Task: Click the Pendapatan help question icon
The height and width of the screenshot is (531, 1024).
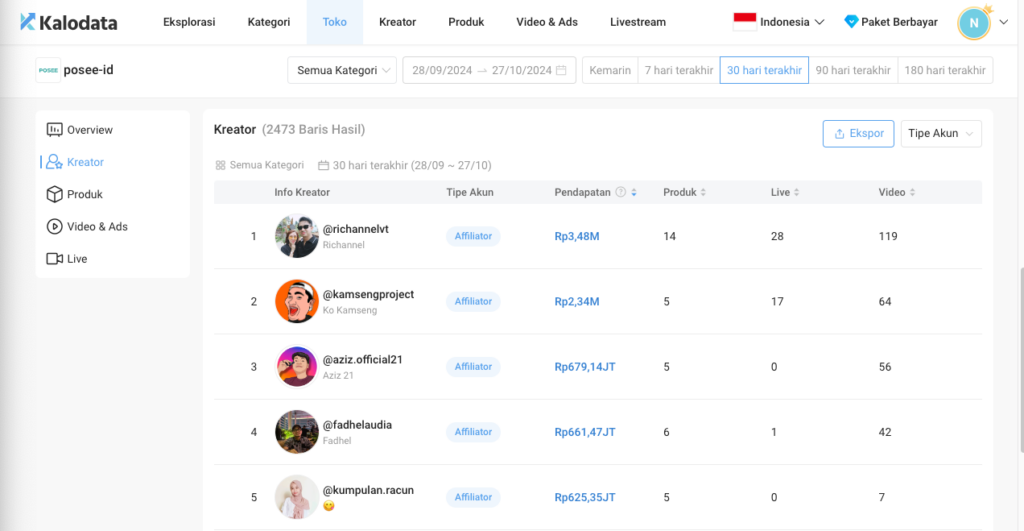Action: click(x=620, y=192)
